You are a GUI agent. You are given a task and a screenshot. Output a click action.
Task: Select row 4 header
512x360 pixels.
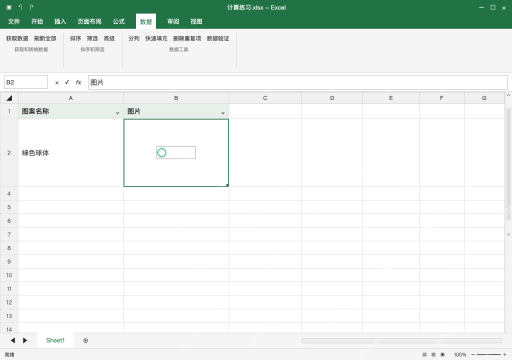[9, 193]
